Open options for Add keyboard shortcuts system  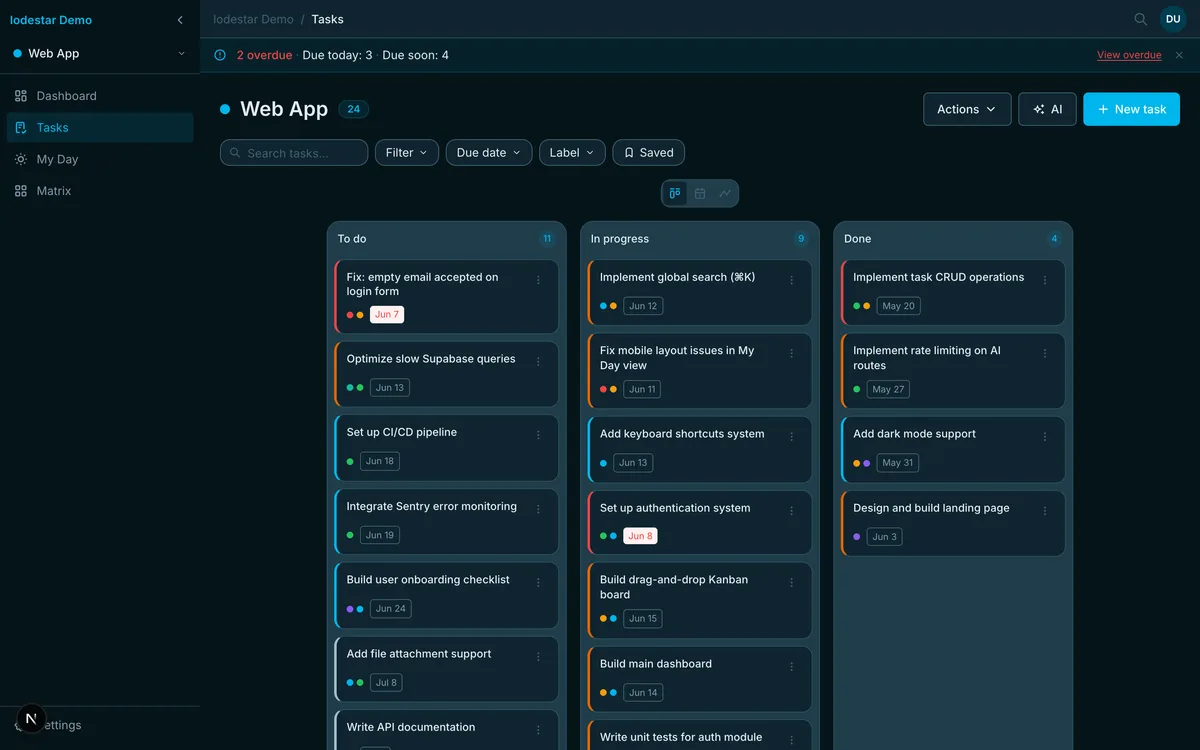[x=792, y=437]
